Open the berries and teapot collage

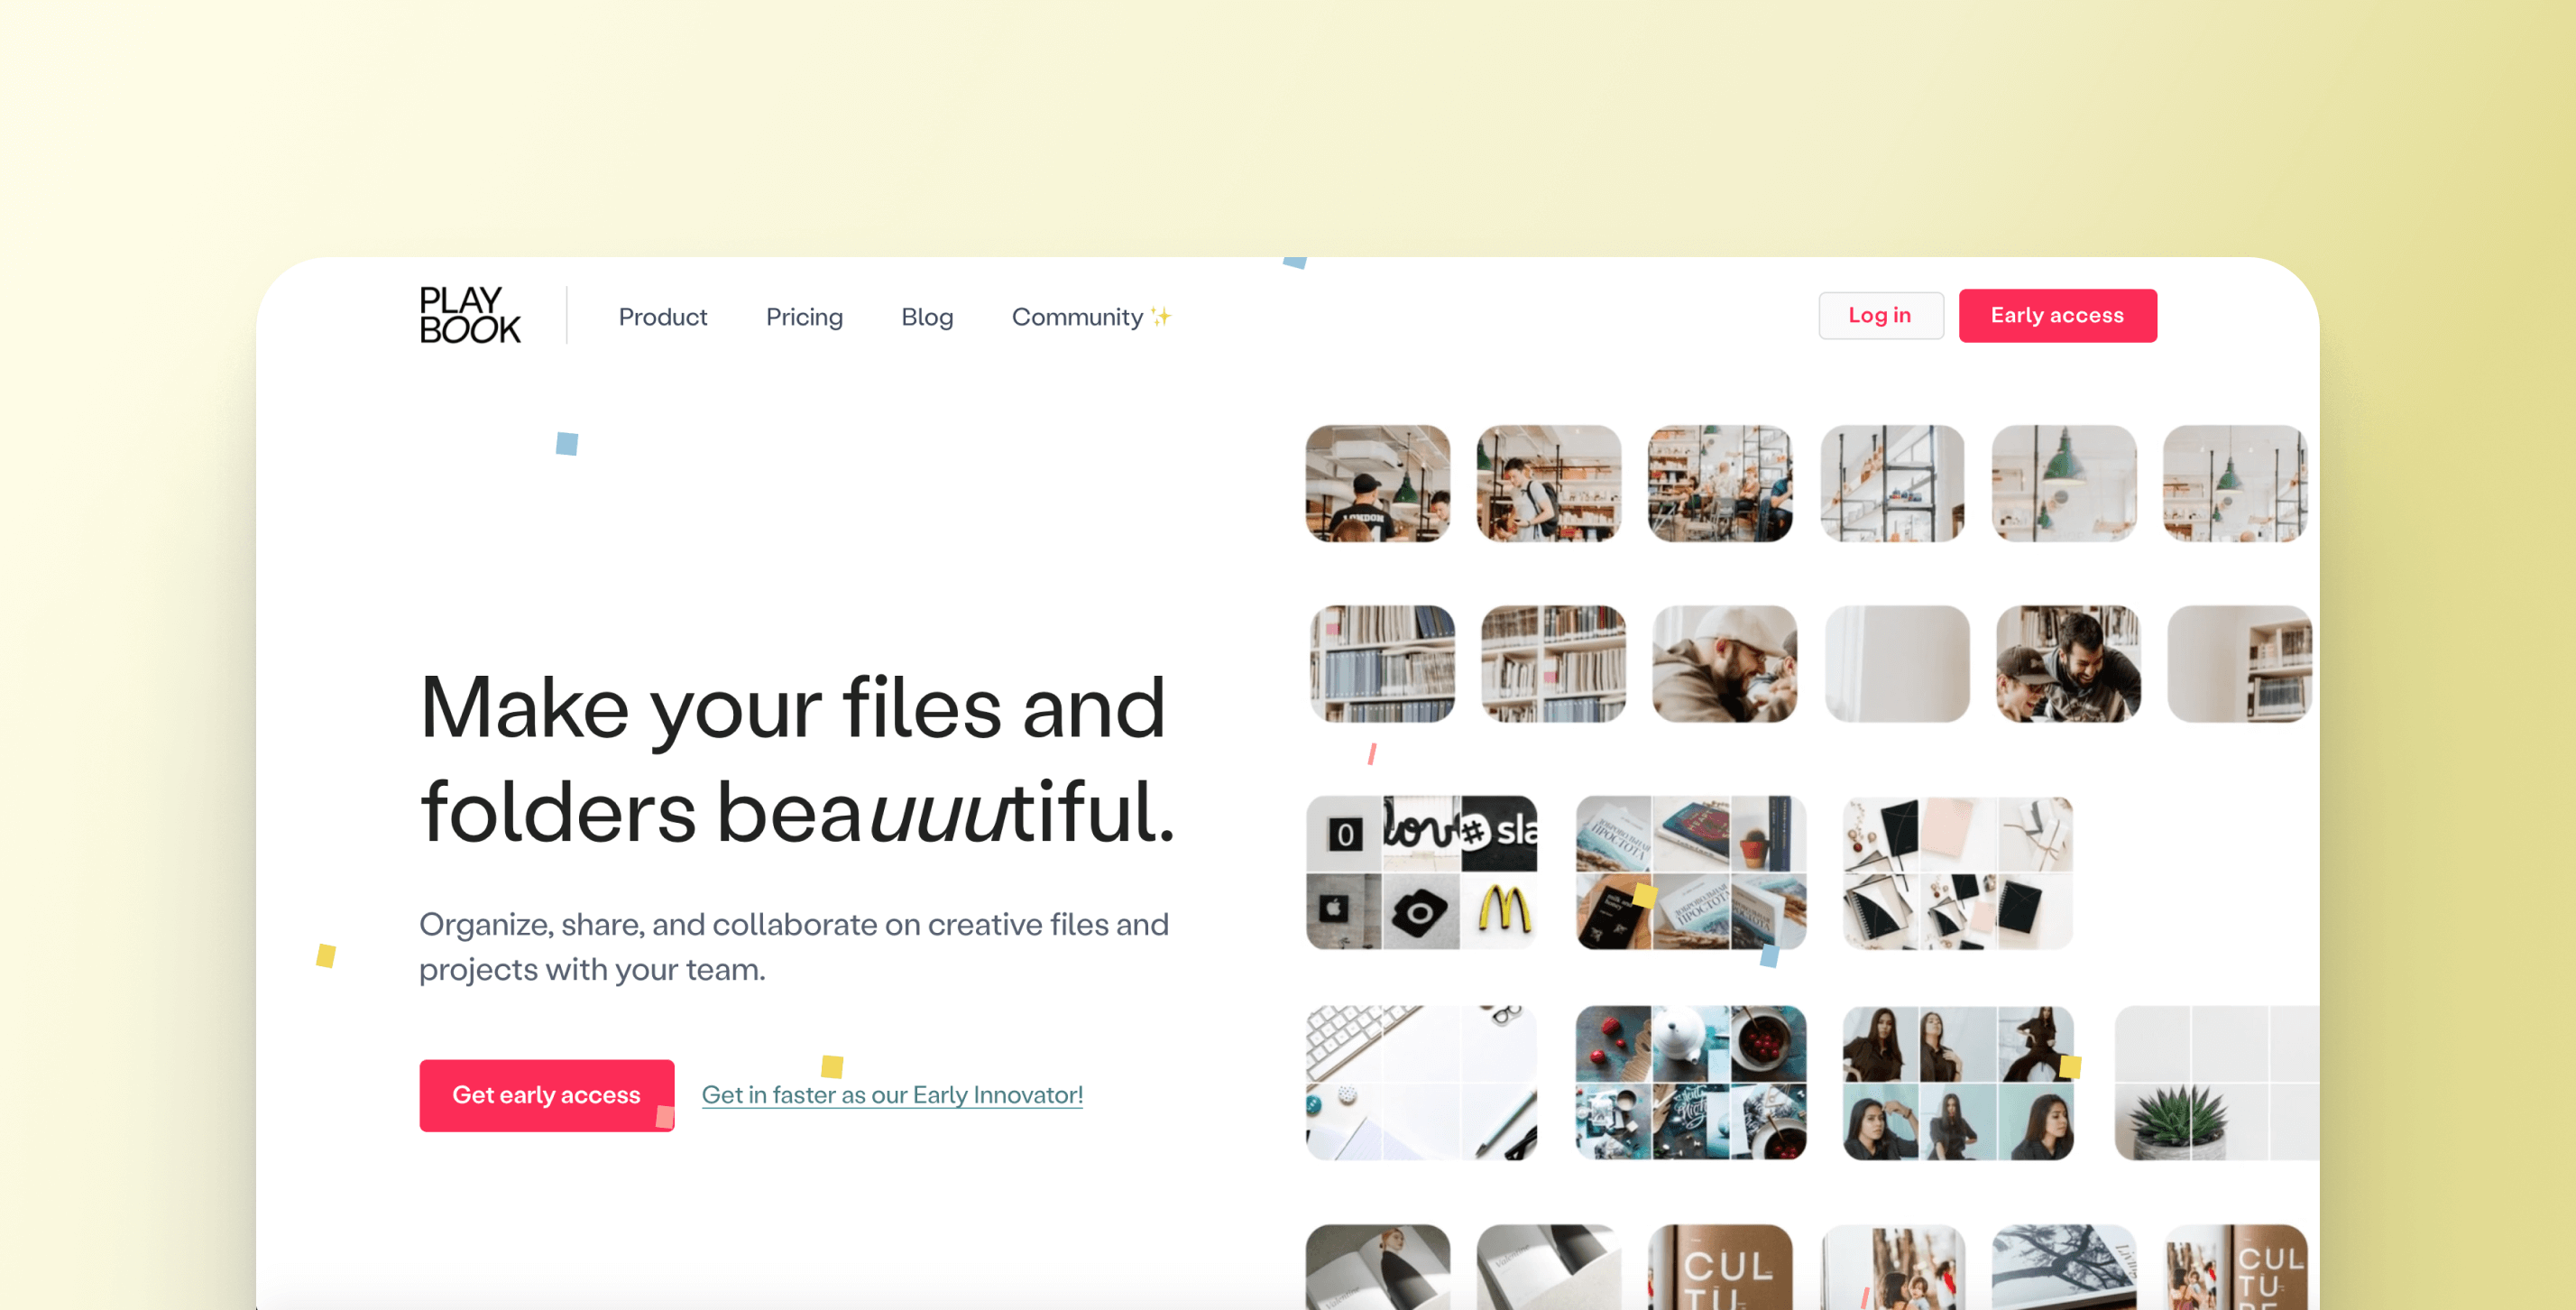[x=1690, y=1082]
